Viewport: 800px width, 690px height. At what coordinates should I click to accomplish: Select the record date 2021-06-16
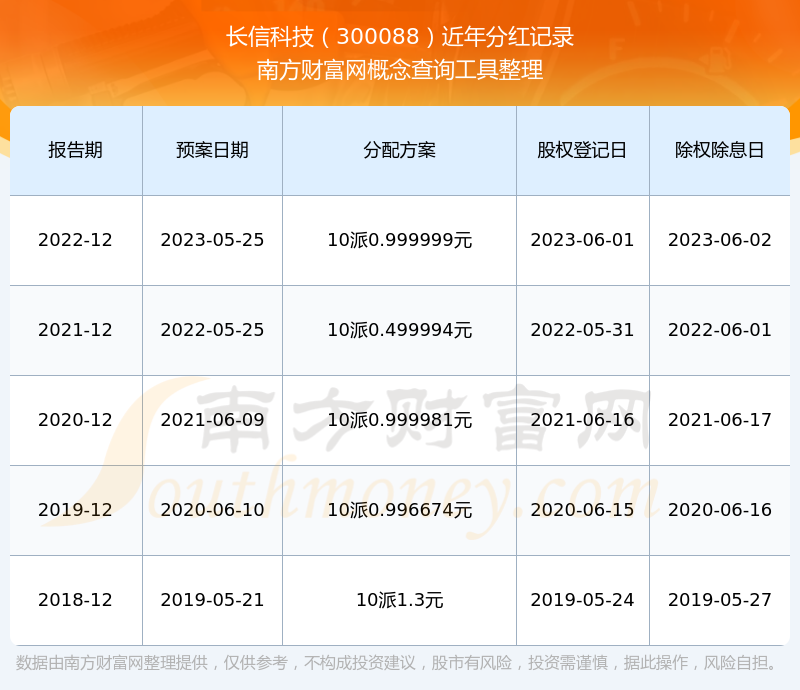582,420
